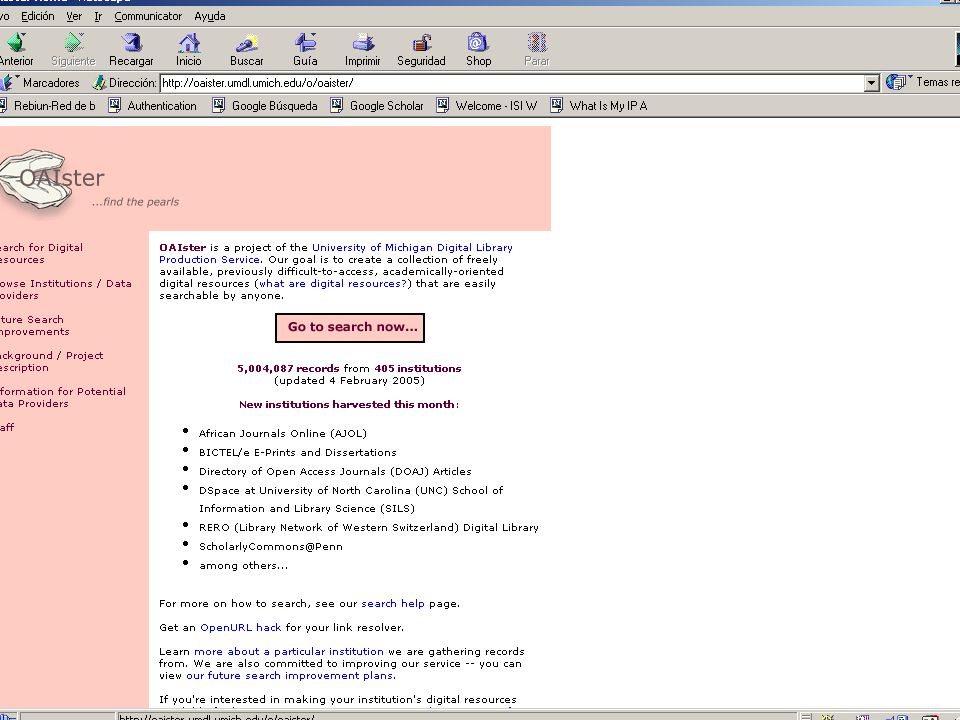The image size is (960, 720).
Task: Open the Communicator menu
Action: (148, 17)
